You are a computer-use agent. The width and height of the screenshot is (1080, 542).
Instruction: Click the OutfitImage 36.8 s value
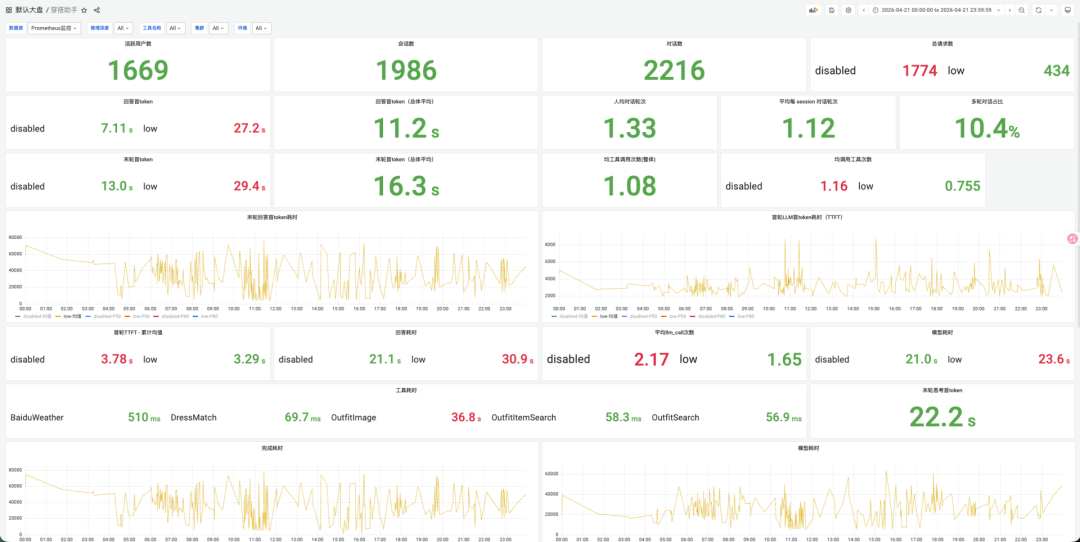point(466,417)
